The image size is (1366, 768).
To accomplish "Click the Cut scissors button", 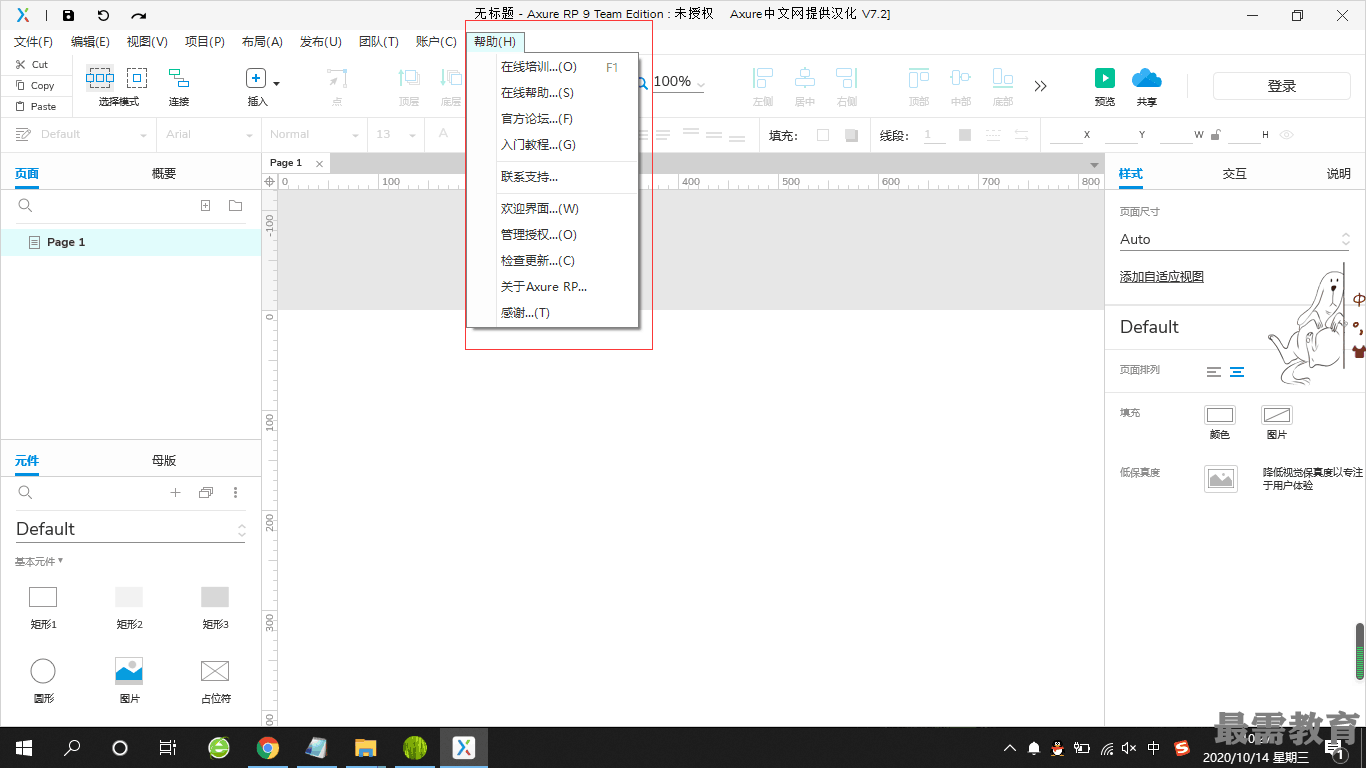I will pos(31,64).
